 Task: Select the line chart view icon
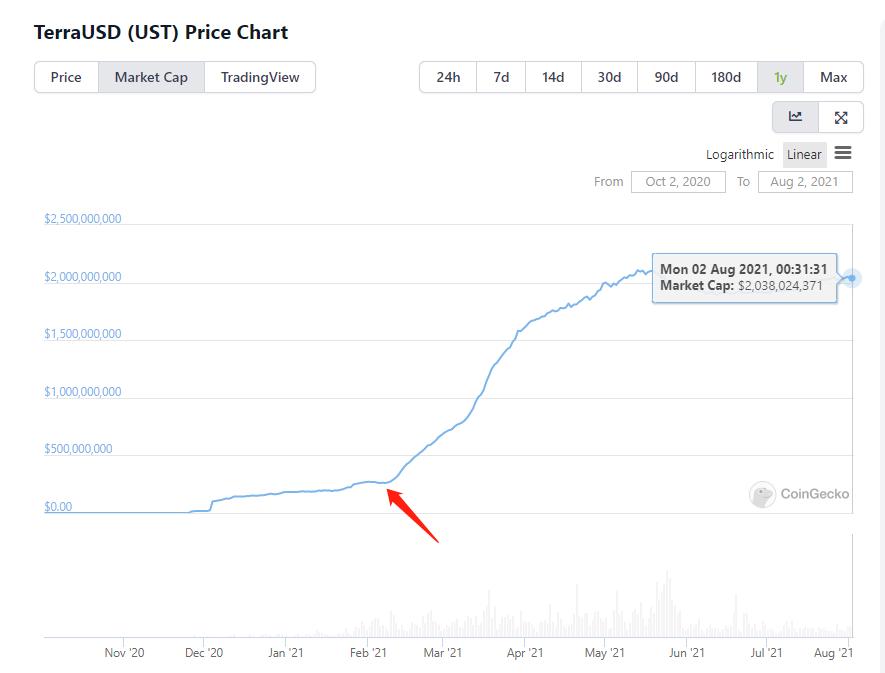tap(795, 117)
